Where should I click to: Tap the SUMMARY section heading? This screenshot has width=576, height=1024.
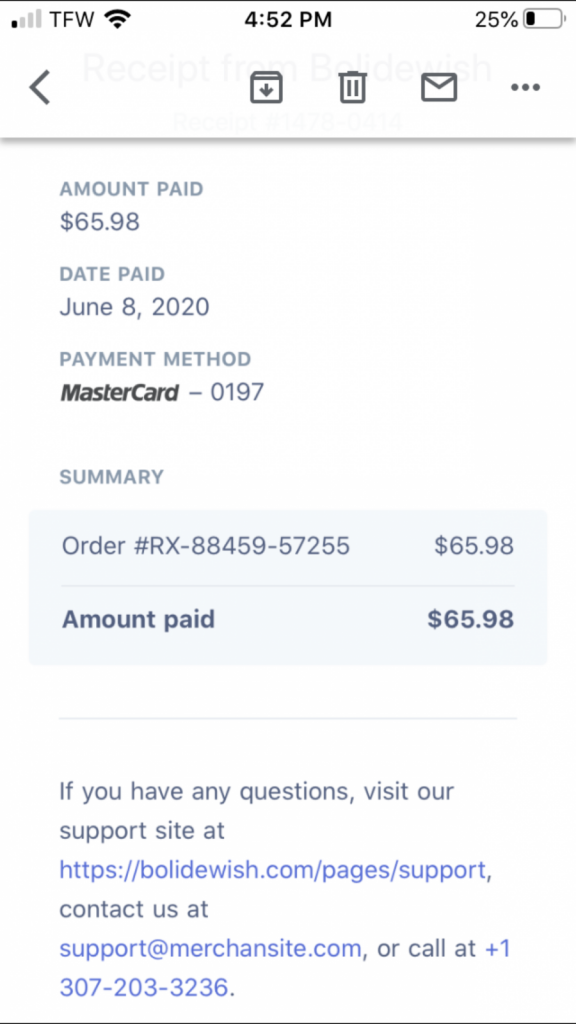click(x=112, y=477)
